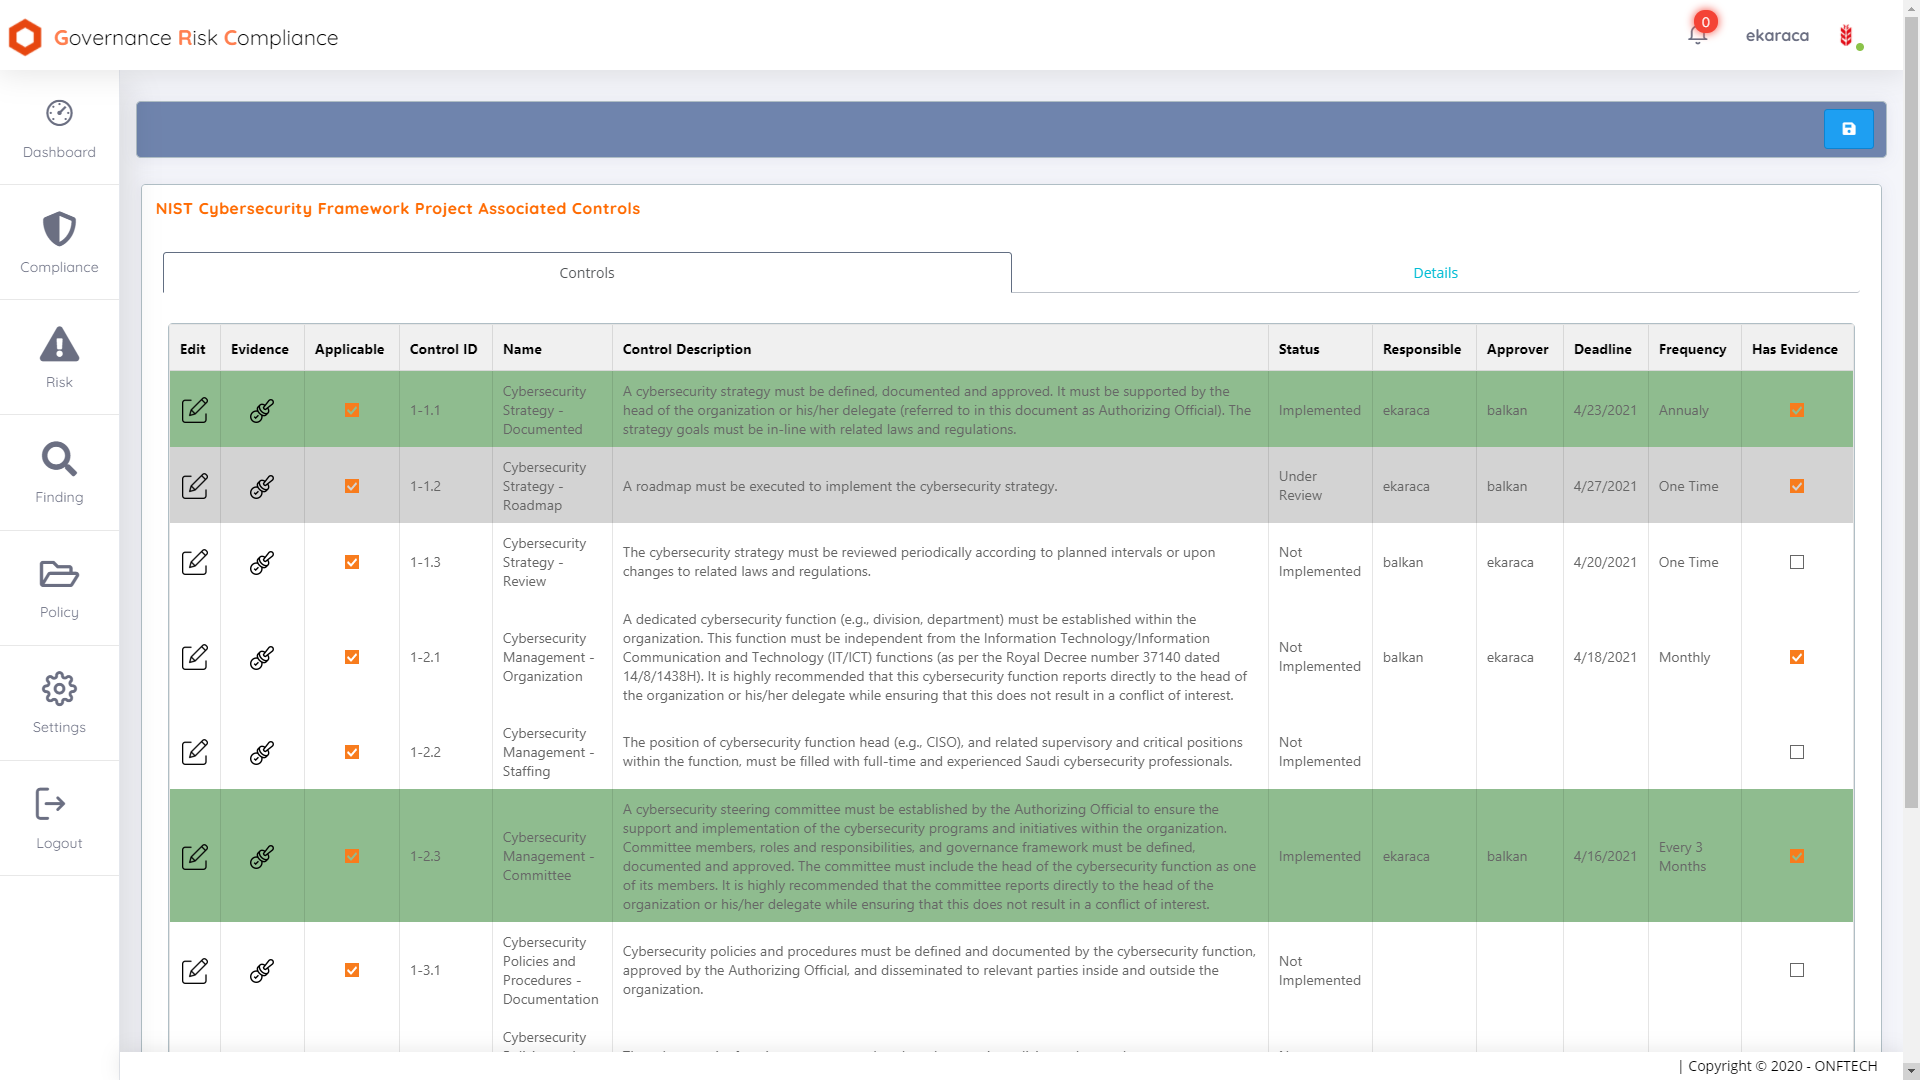Select the Controls tab

click(x=587, y=273)
